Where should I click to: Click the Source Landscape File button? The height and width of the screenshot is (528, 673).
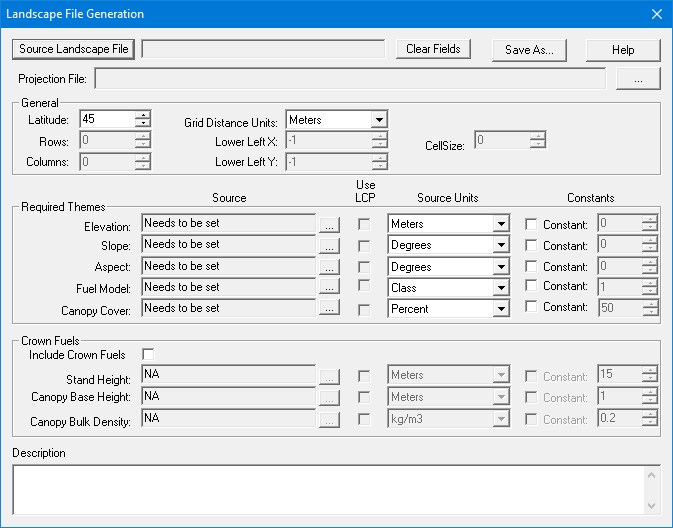tap(73, 49)
